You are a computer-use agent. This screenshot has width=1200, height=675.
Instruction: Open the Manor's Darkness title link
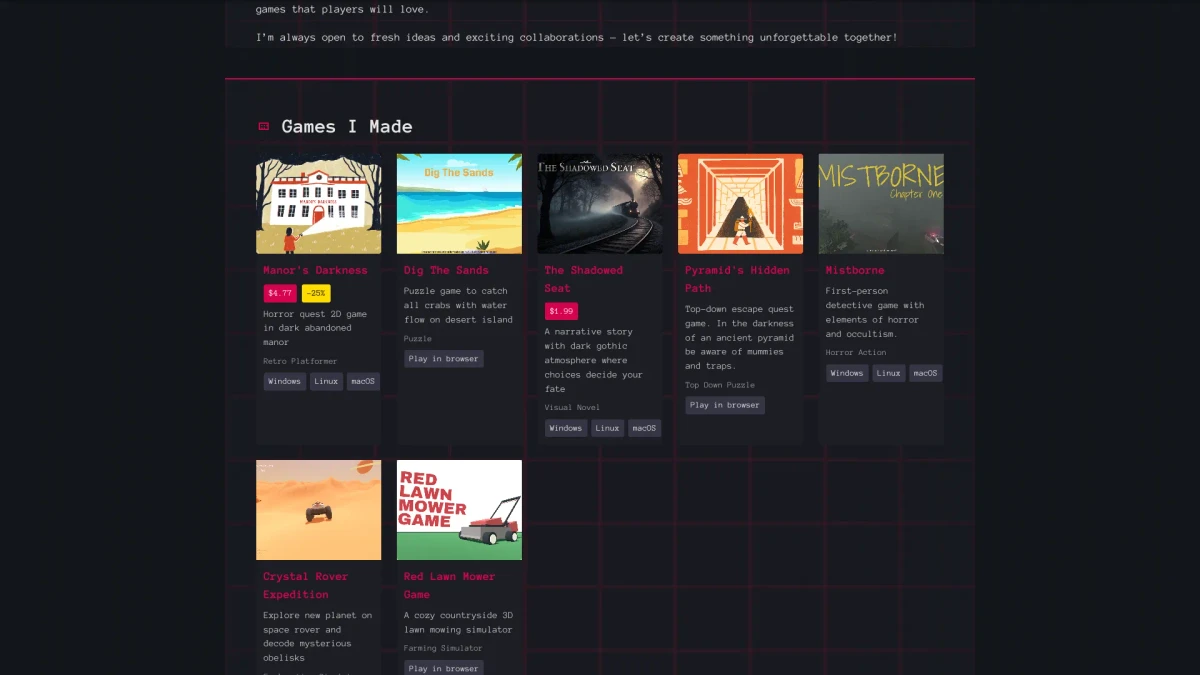click(315, 270)
